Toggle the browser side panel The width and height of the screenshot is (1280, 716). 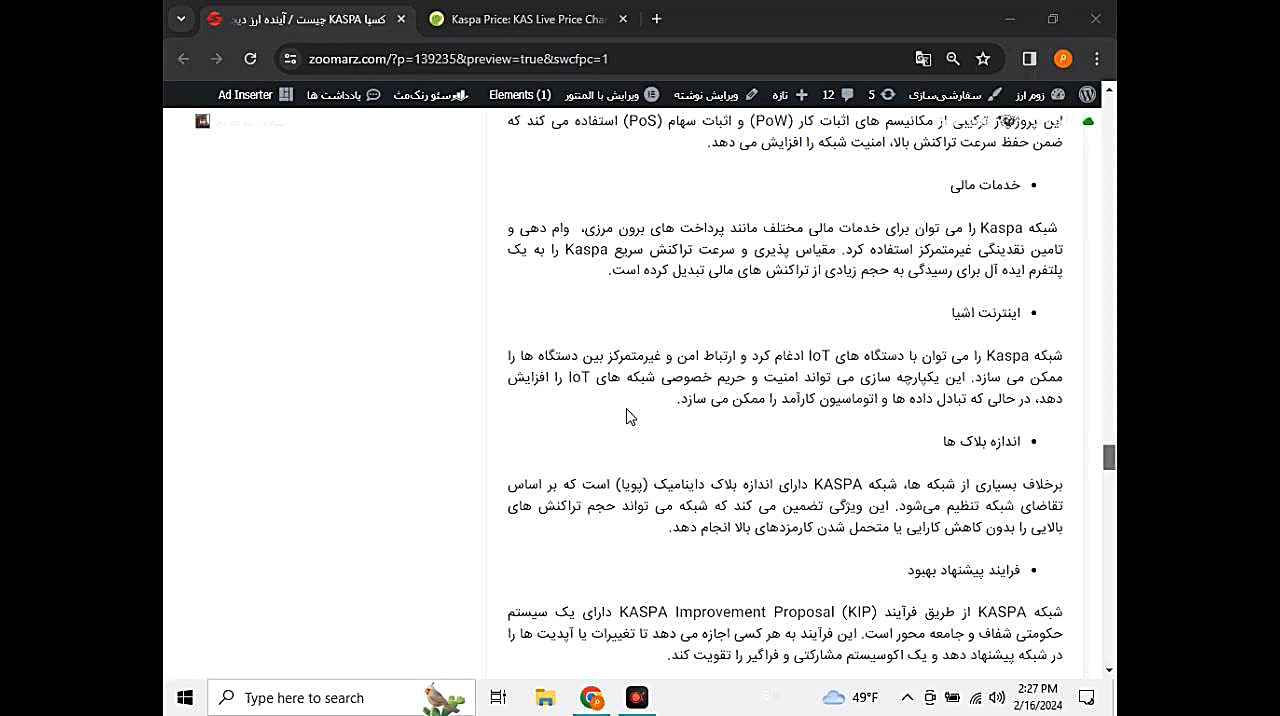click(1029, 59)
